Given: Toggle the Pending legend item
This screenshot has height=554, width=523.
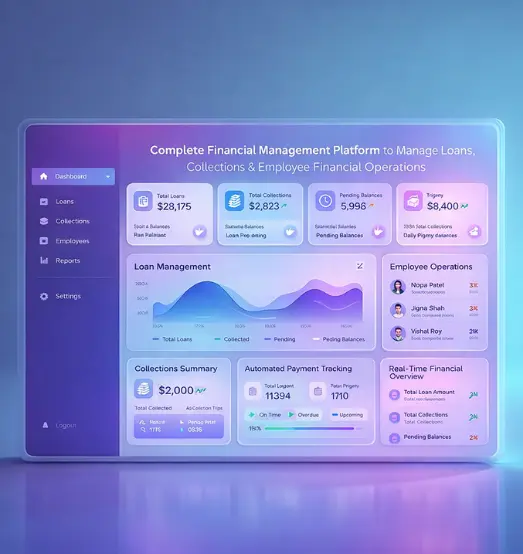Looking at the screenshot, I should [280, 339].
